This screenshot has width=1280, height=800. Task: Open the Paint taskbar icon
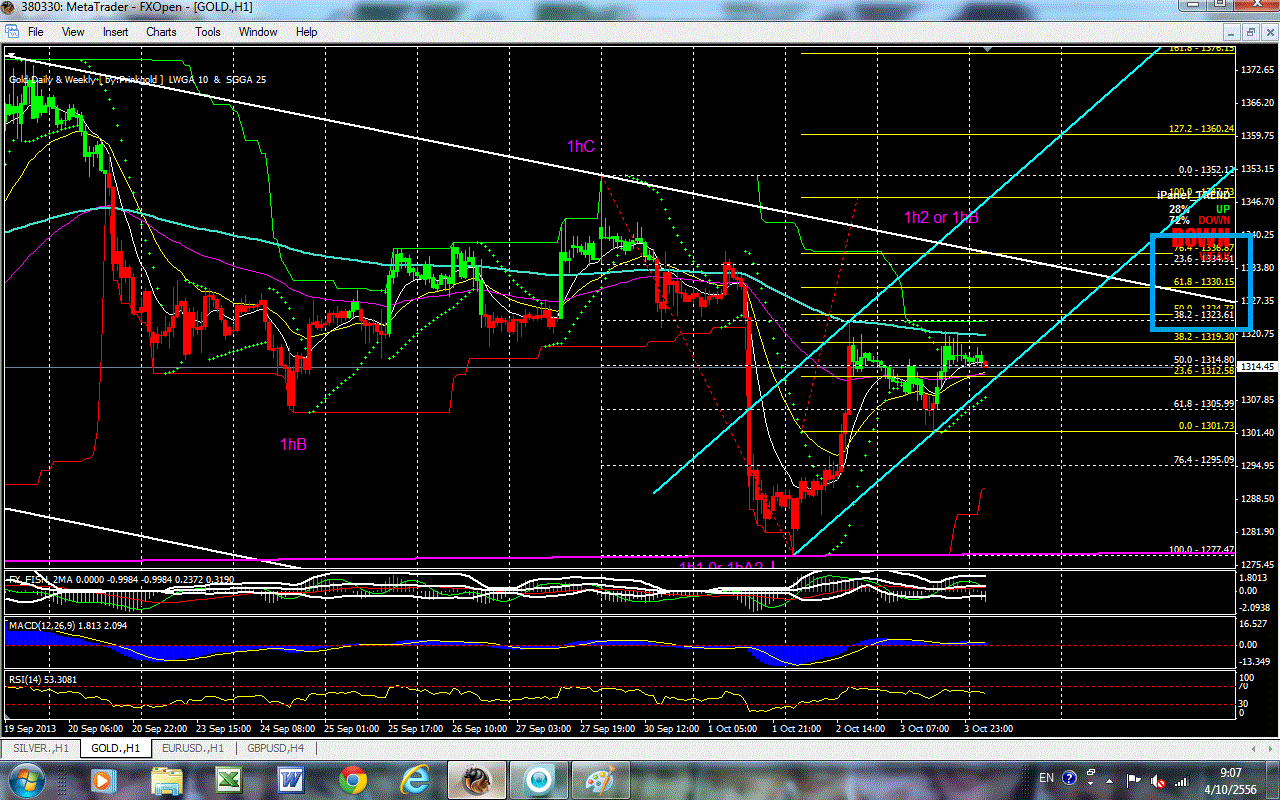pyautogui.click(x=598, y=778)
